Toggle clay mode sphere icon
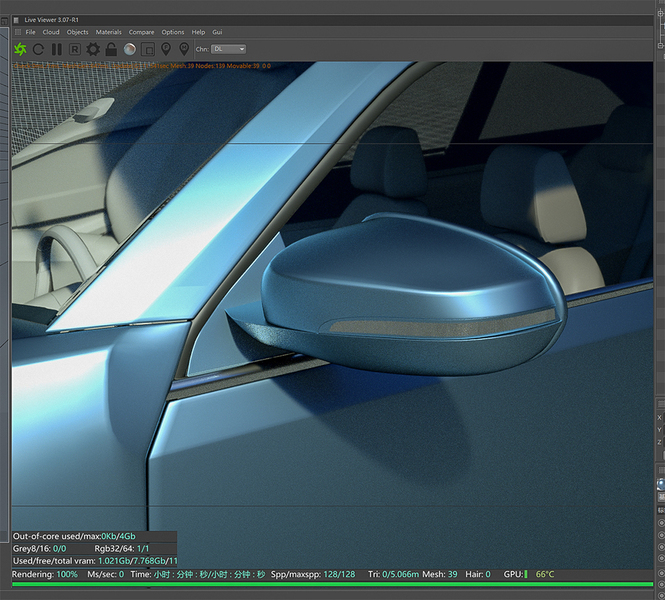Screen dimensions: 665x600 pyautogui.click(x=130, y=49)
